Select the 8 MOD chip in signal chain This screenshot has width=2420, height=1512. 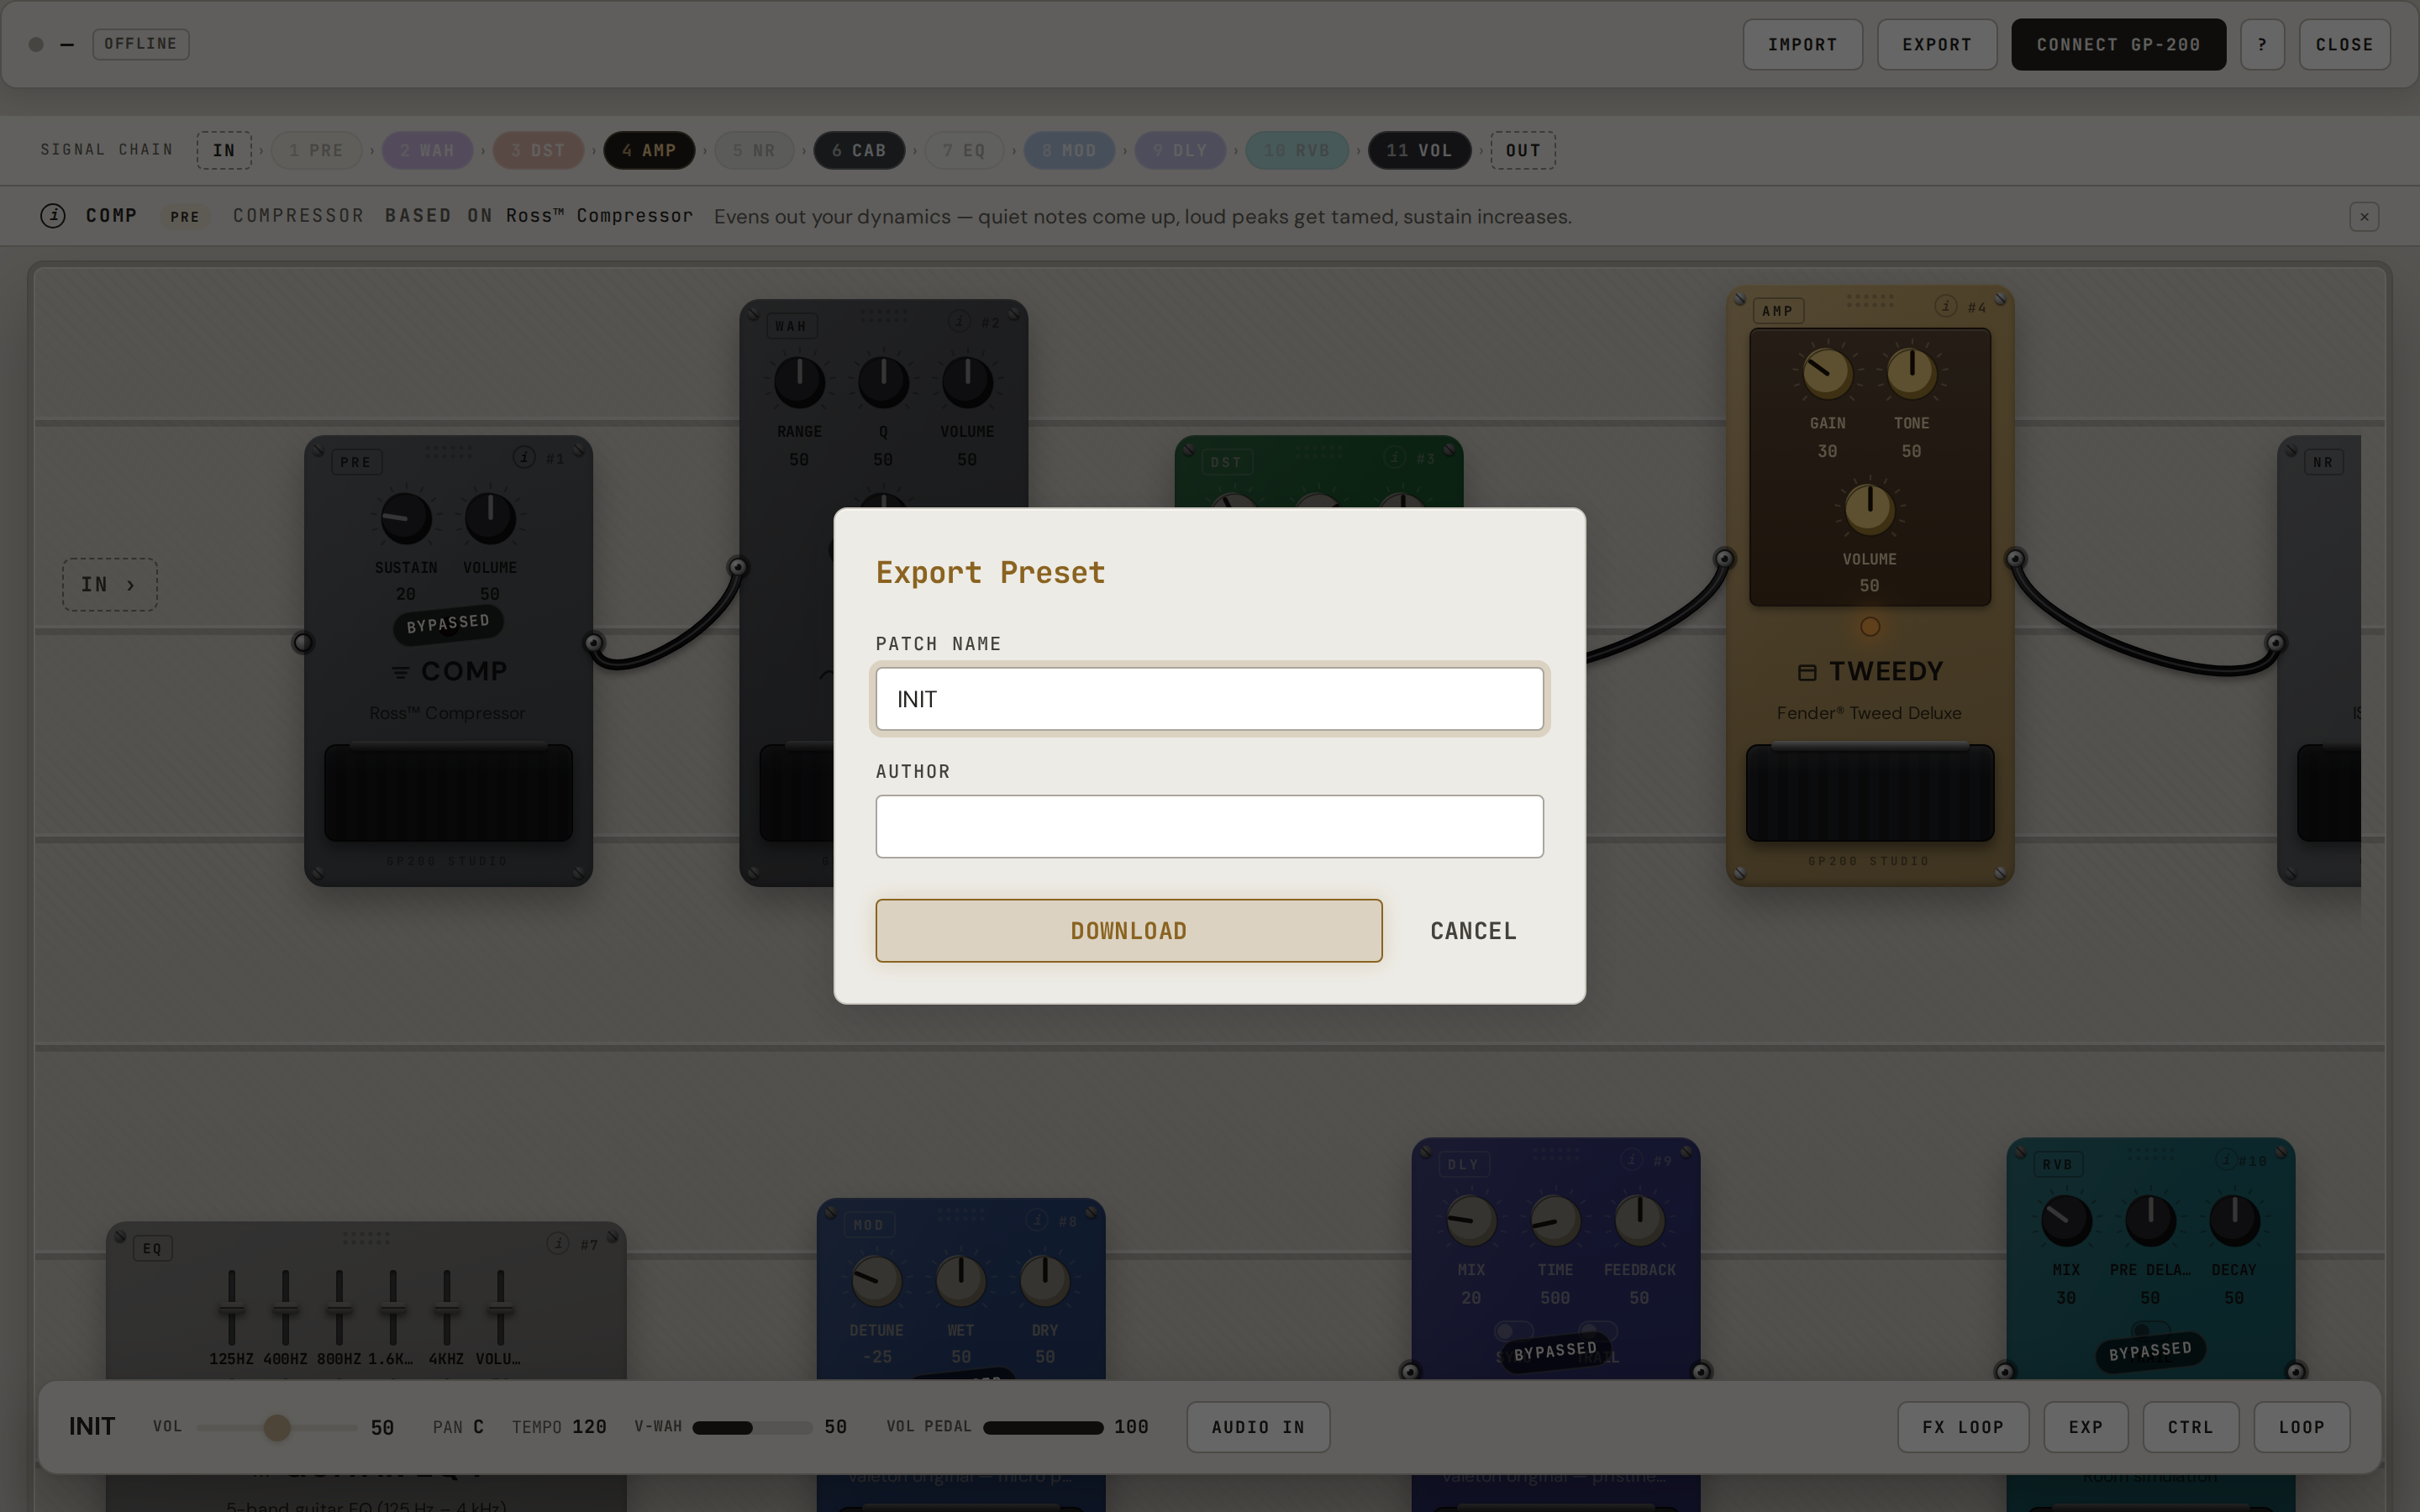(x=1069, y=150)
